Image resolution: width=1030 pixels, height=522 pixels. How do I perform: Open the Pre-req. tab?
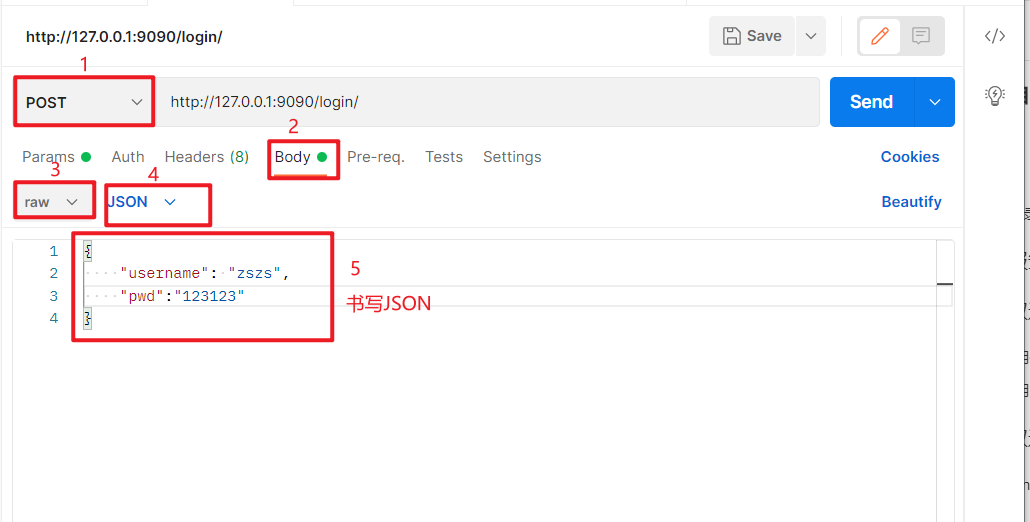coord(376,157)
